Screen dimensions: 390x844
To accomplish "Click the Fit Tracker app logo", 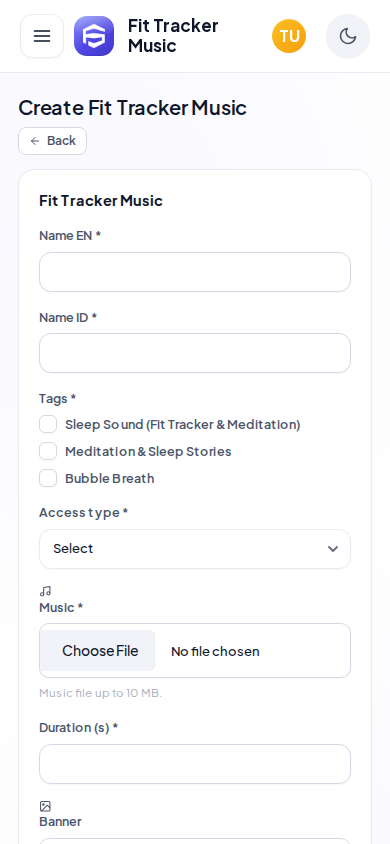I will click(94, 36).
